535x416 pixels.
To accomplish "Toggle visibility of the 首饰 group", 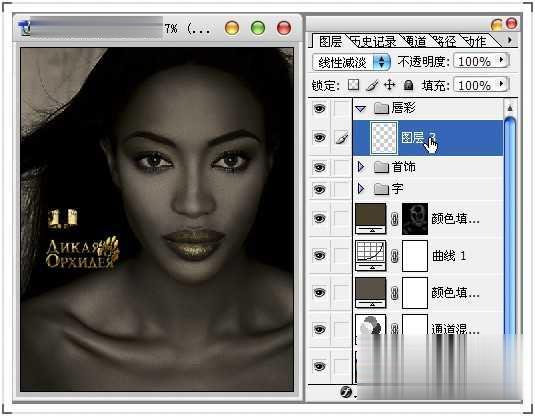I will pyautogui.click(x=319, y=167).
